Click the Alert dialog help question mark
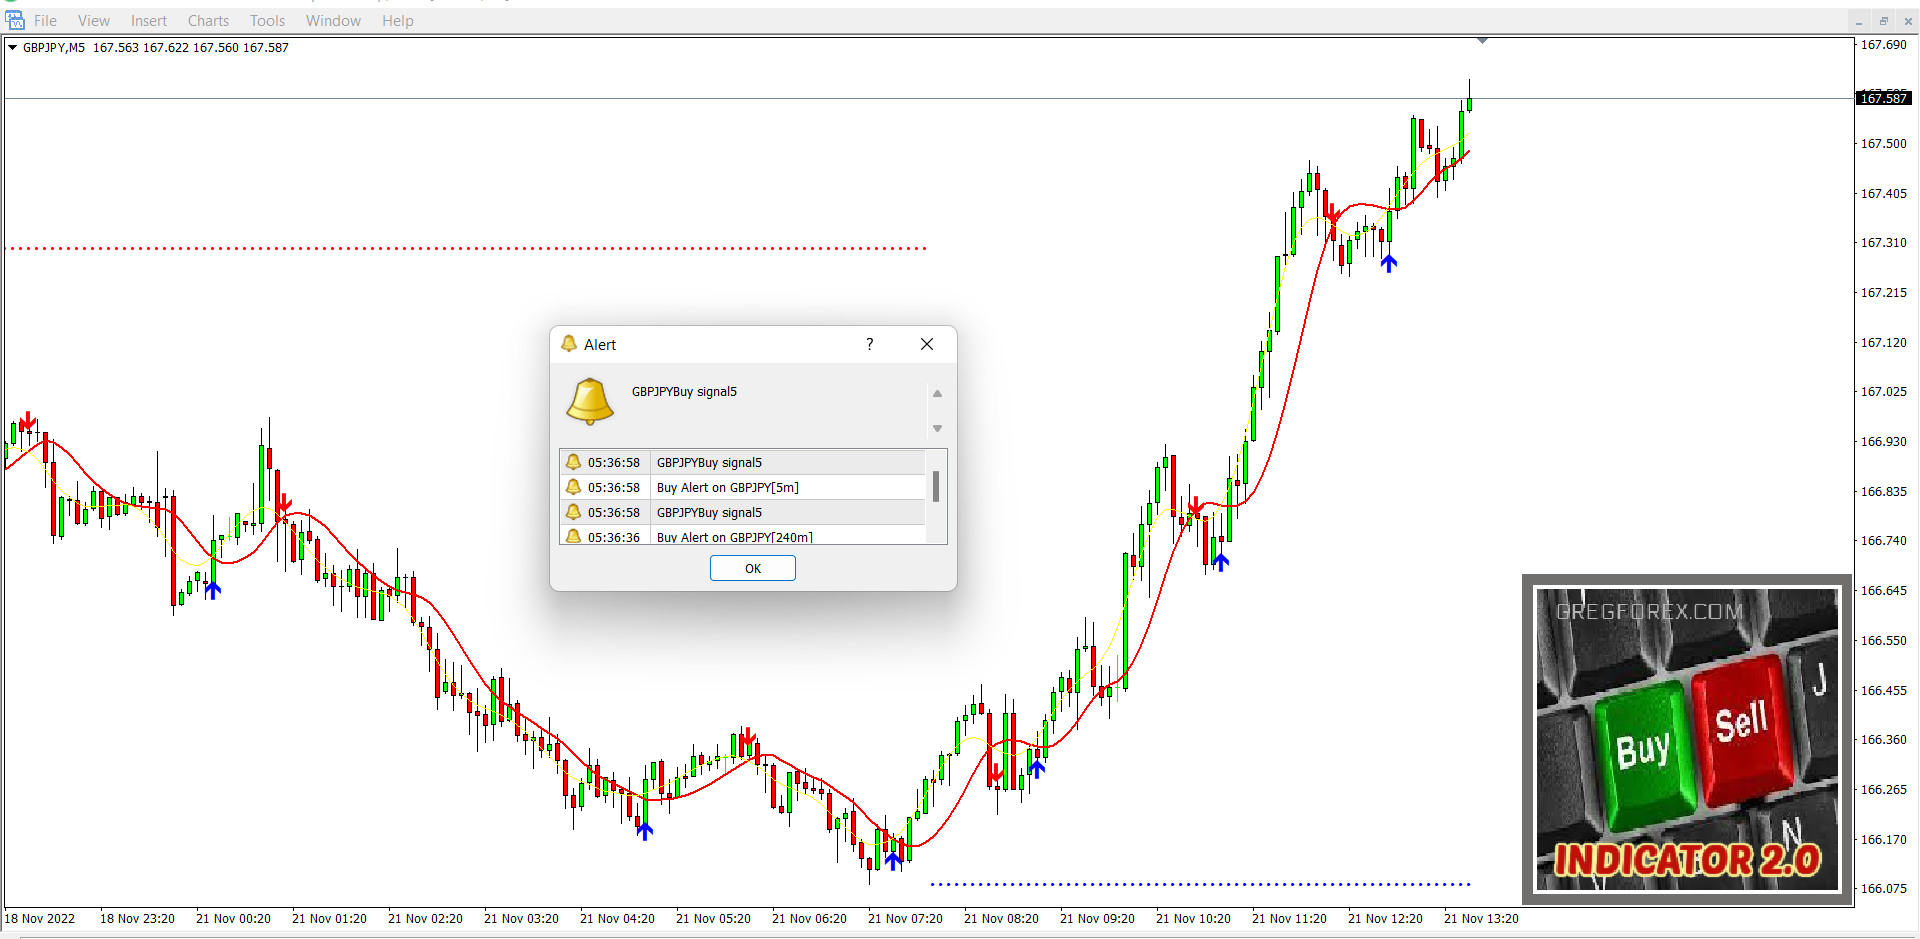This screenshot has height=939, width=1920. (869, 344)
